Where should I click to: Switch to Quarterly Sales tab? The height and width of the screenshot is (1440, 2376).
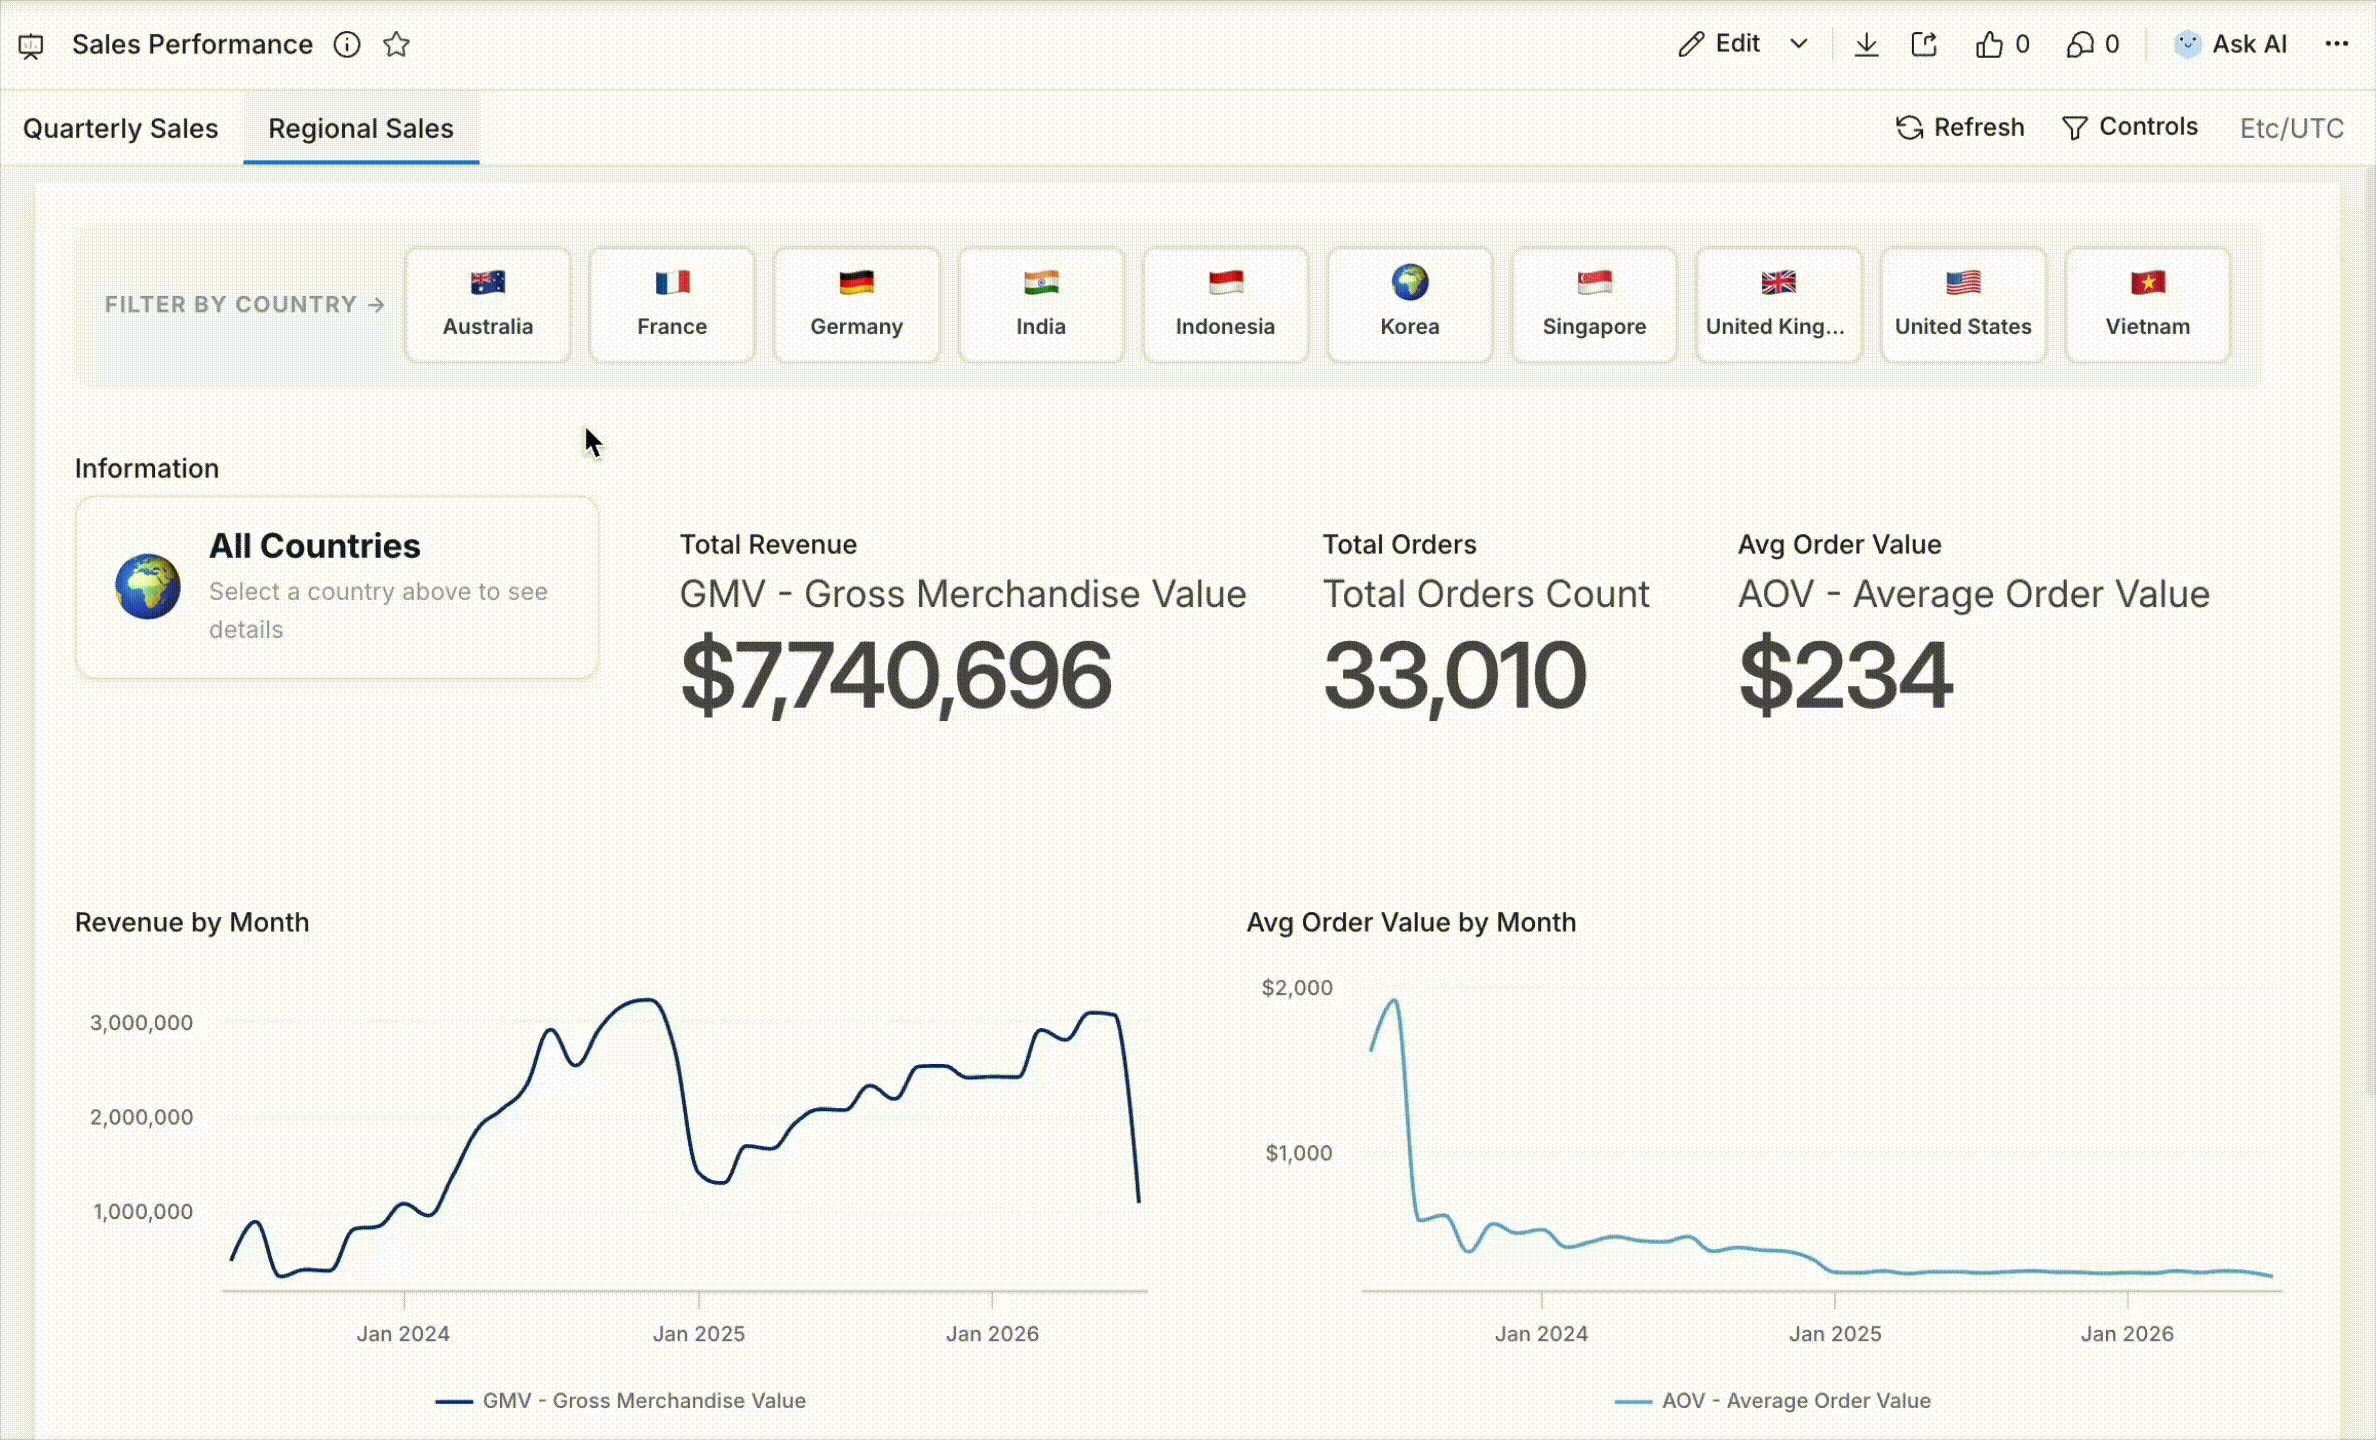pos(120,128)
